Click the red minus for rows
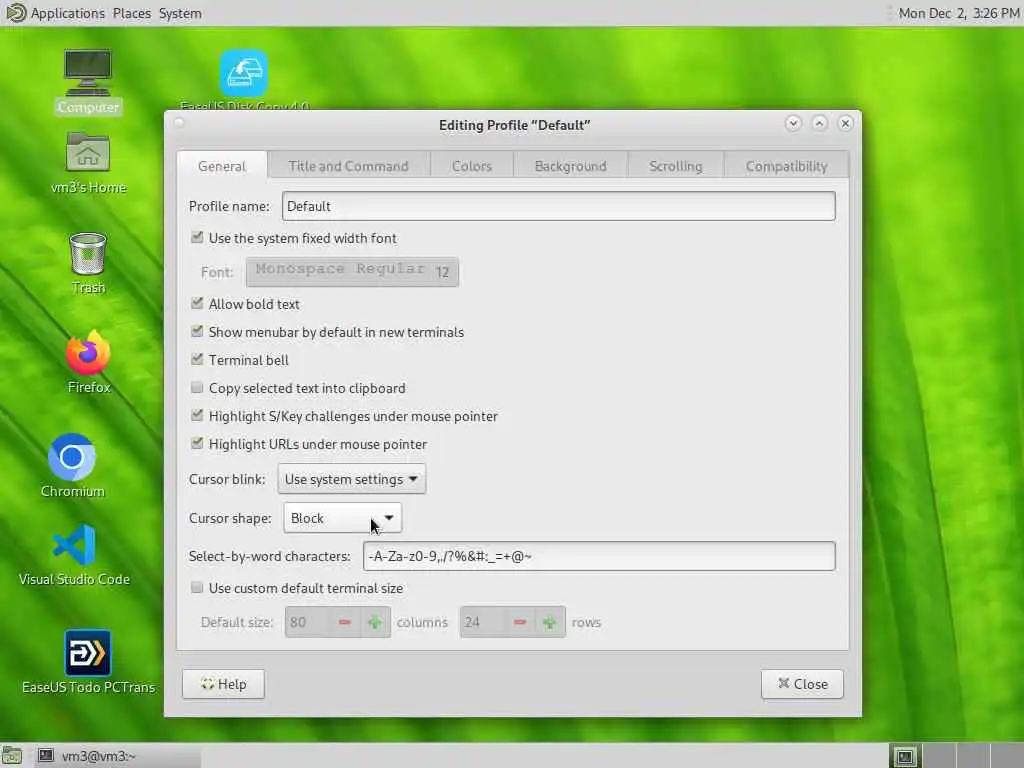Viewport: 1024px width, 768px height. (x=520, y=622)
